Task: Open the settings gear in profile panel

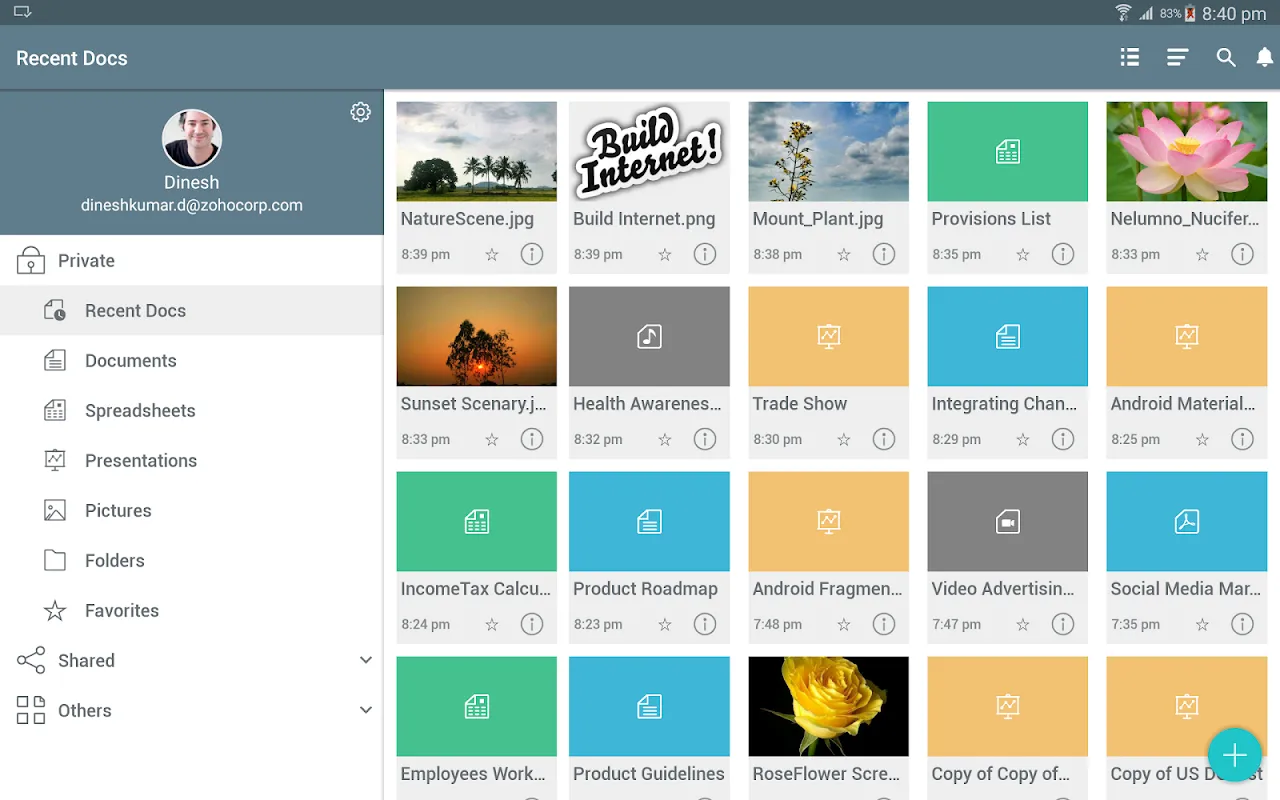Action: pyautogui.click(x=360, y=112)
